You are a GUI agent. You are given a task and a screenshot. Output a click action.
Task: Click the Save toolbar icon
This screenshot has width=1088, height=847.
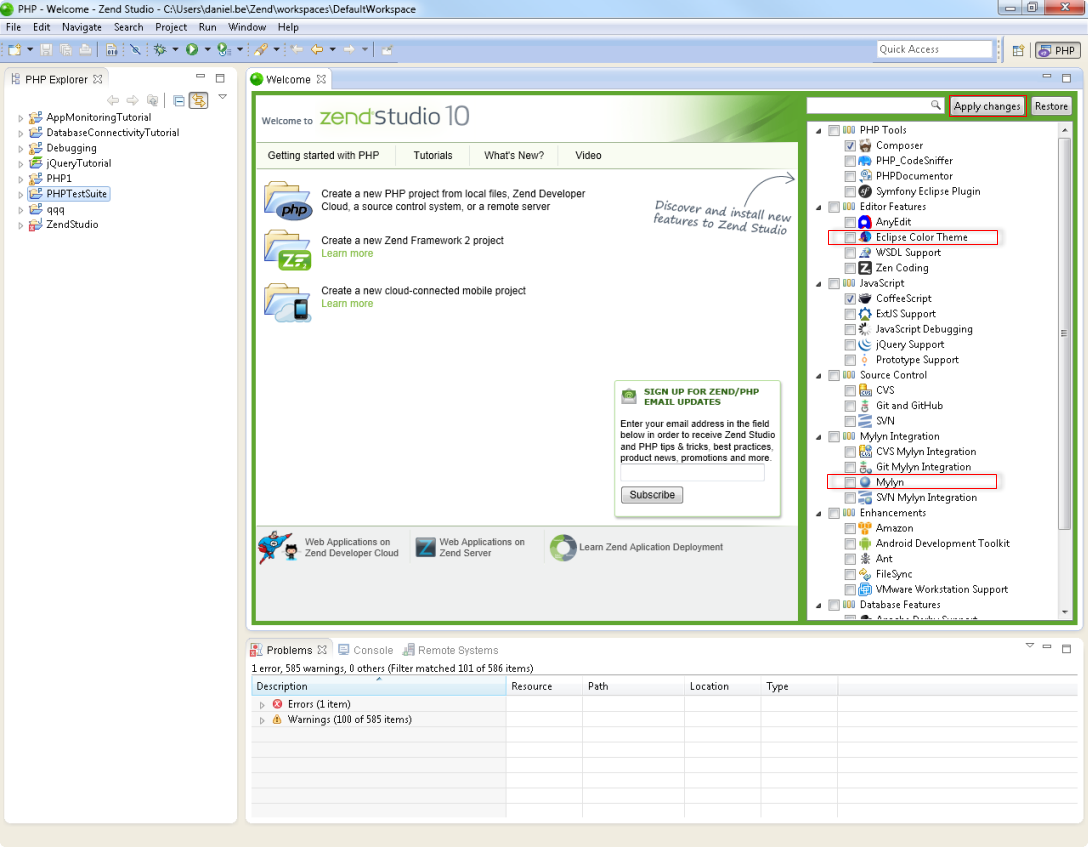(x=46, y=49)
